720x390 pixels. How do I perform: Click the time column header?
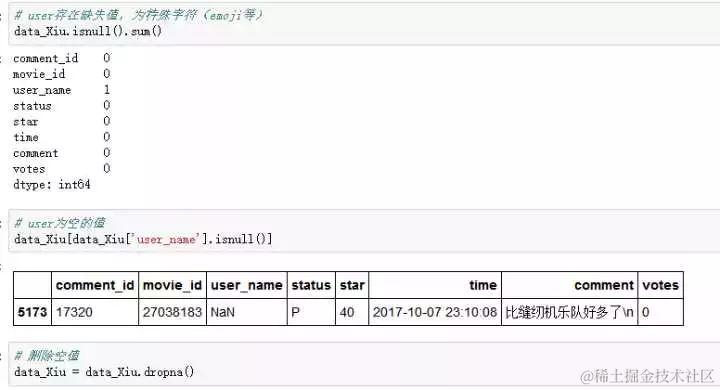[435, 285]
